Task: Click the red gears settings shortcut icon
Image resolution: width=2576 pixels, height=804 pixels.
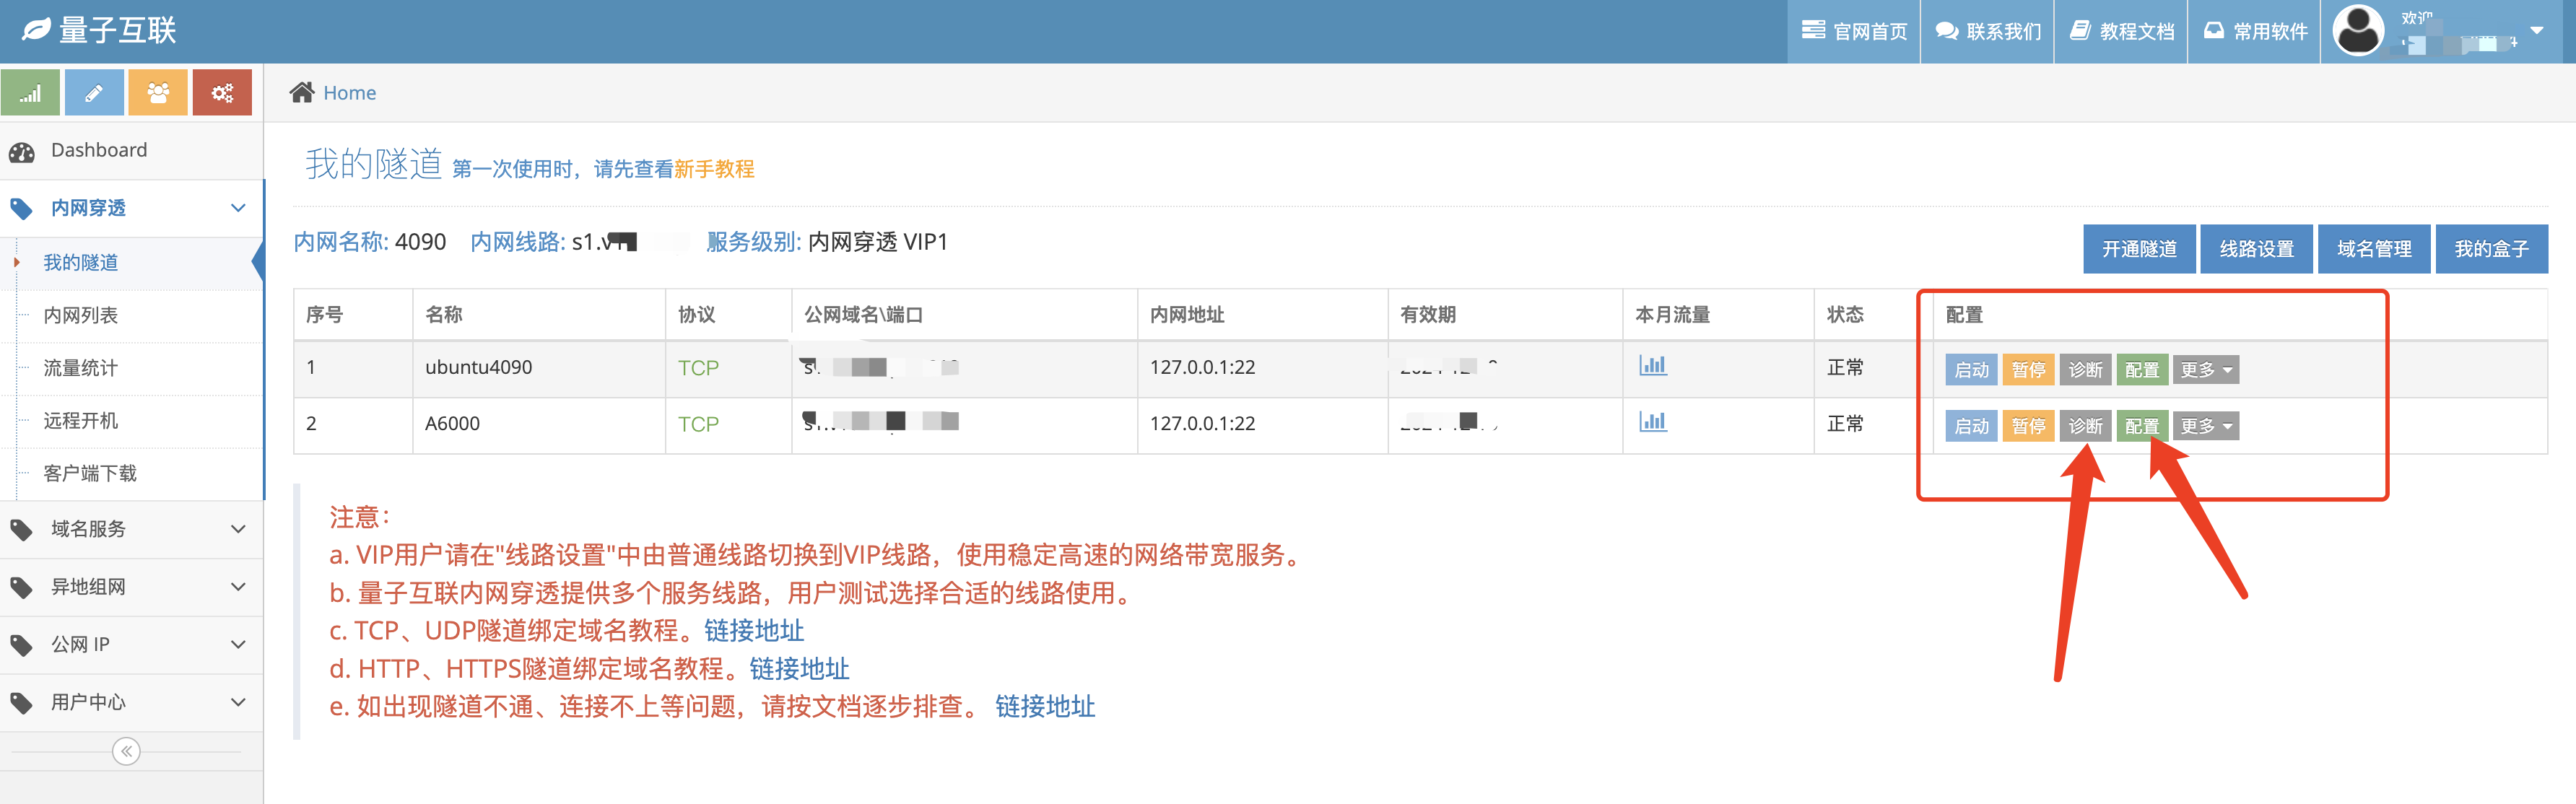Action: coord(222,93)
